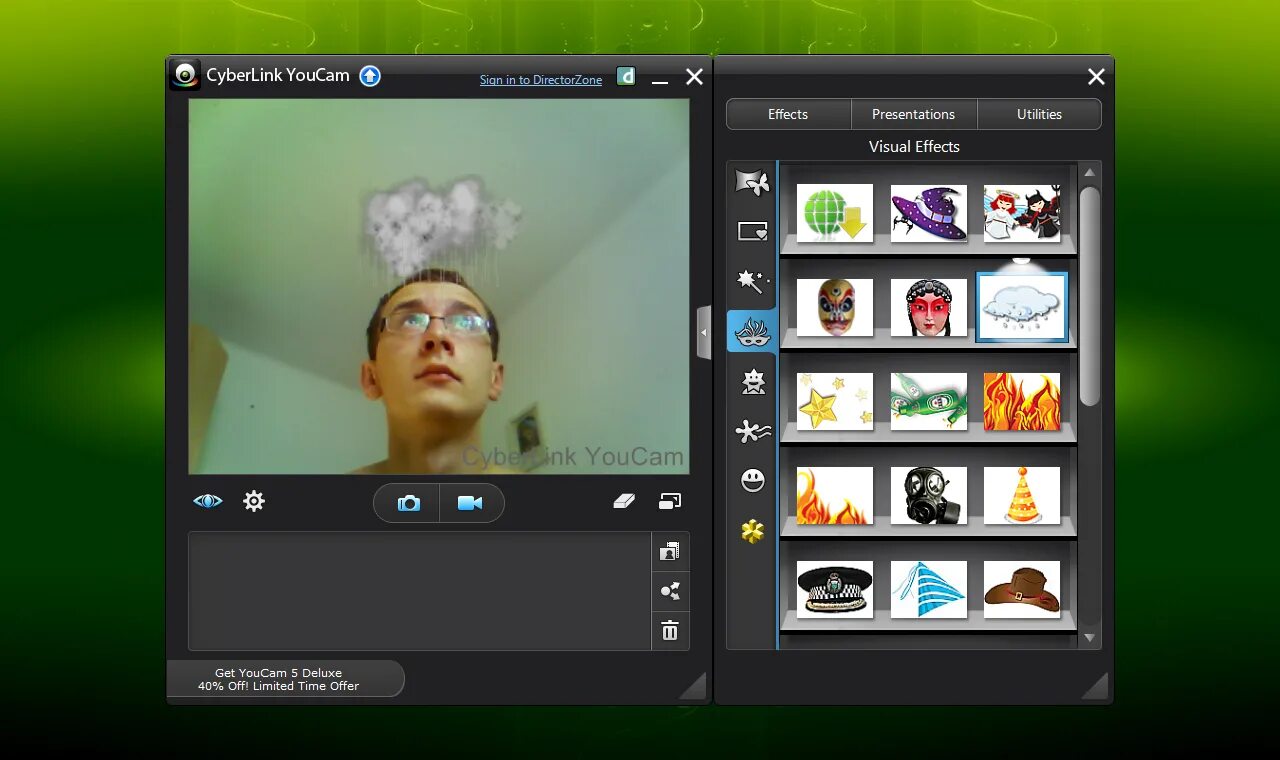This screenshot has height=760, width=1280.
Task: Apply the purple witch hat effect
Action: [x=929, y=213]
